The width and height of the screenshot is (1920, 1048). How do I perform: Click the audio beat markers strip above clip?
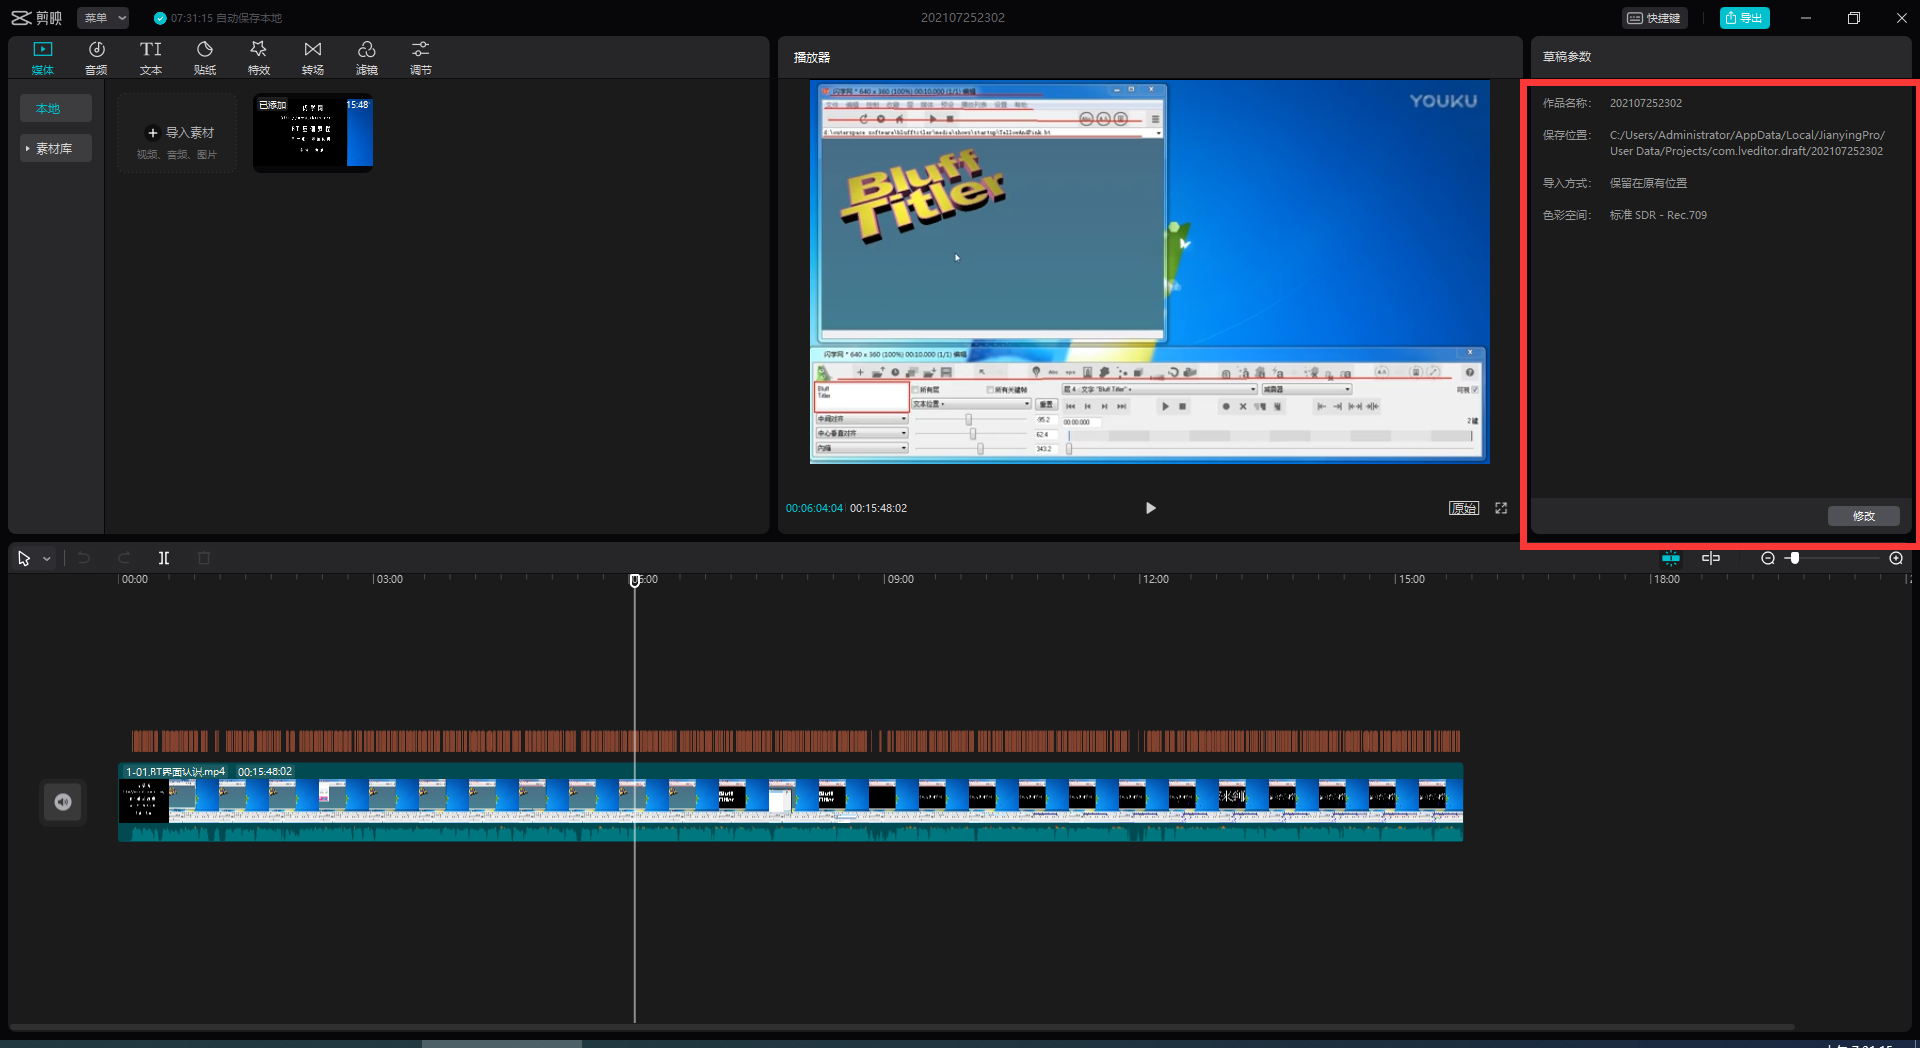pyautogui.click(x=796, y=741)
